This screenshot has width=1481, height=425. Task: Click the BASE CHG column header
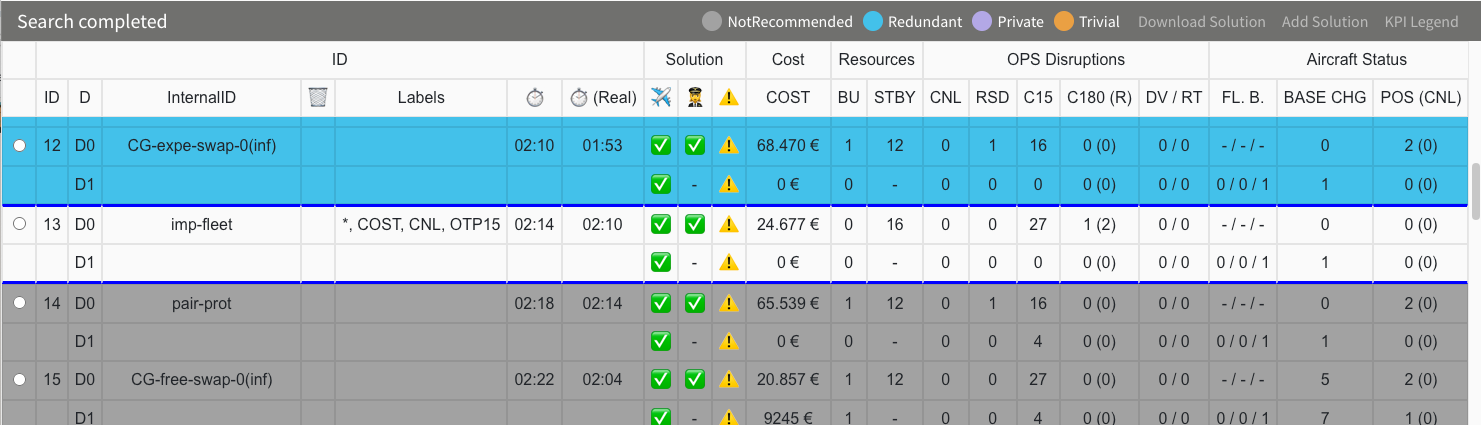pyautogui.click(x=1325, y=98)
